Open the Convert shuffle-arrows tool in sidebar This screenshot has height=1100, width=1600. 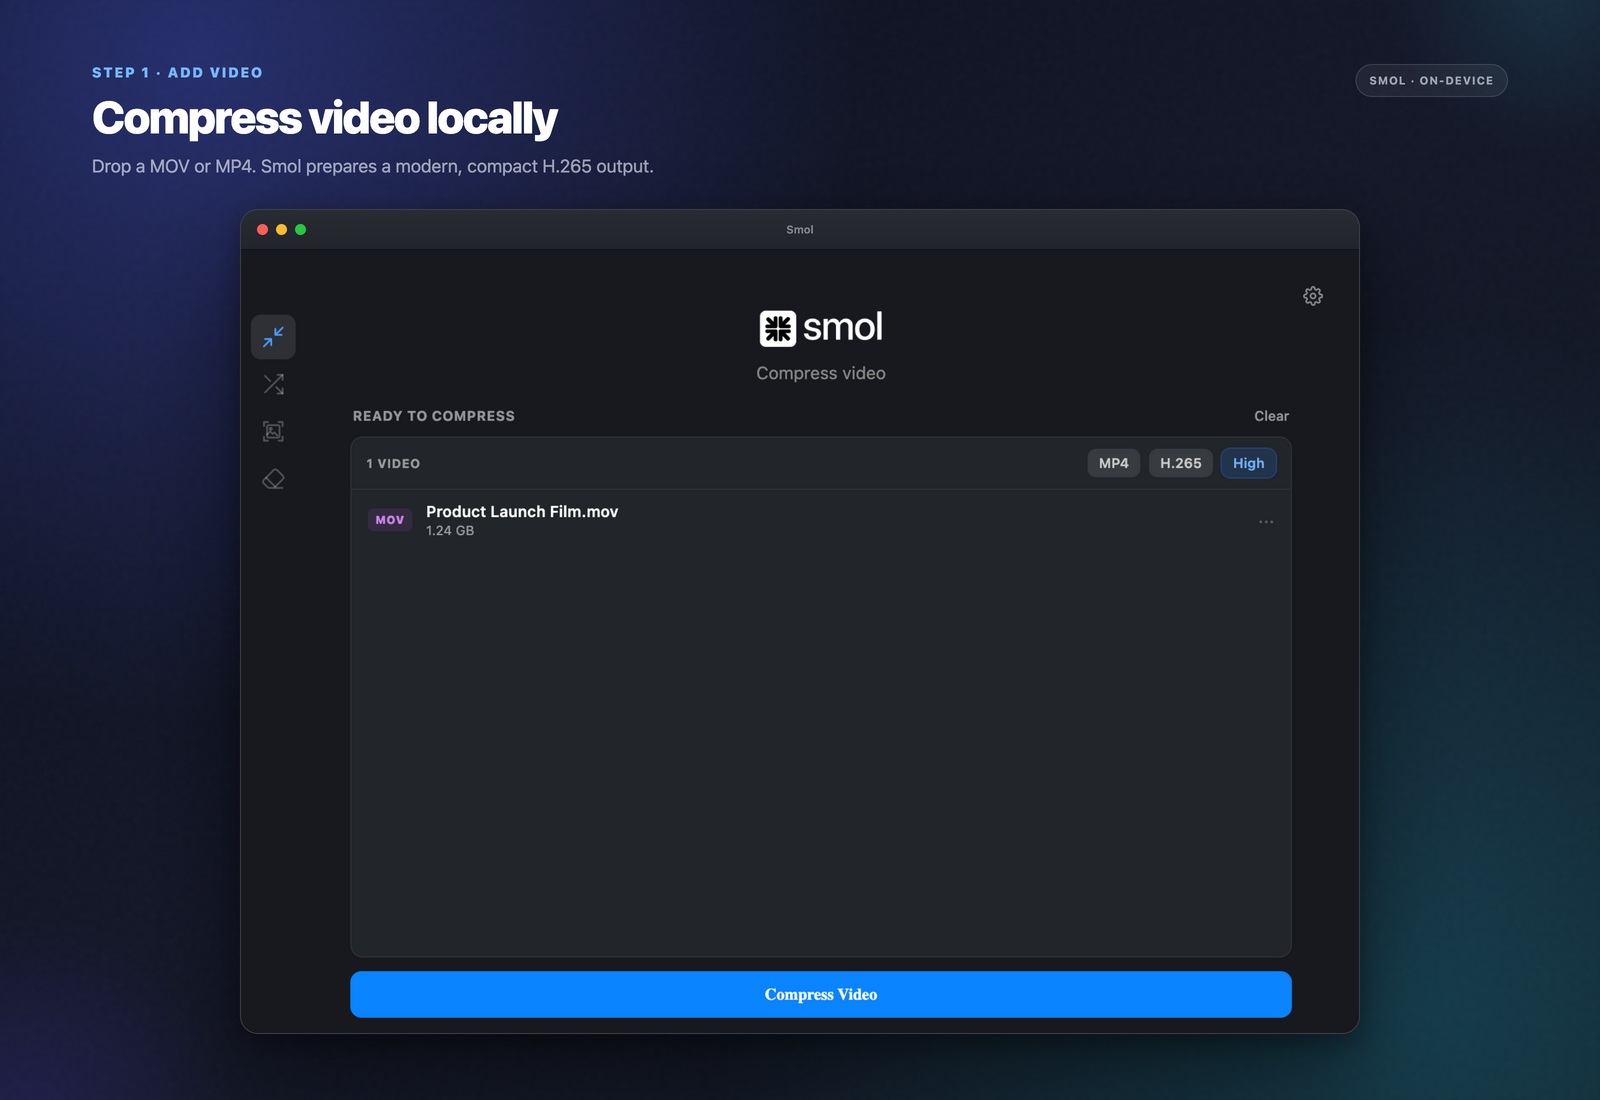click(273, 384)
